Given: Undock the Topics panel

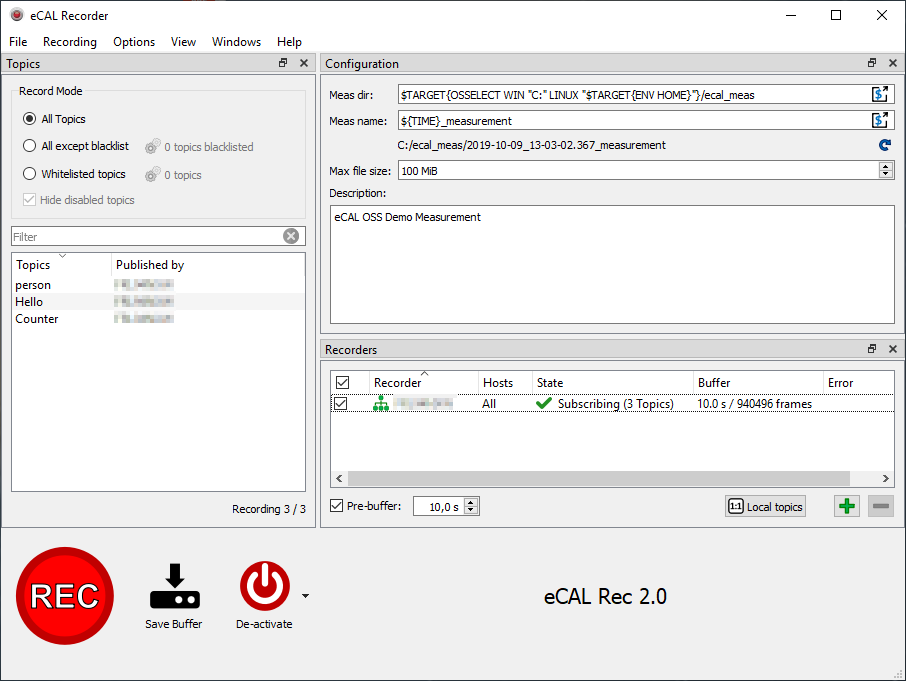Looking at the screenshot, I should (x=283, y=63).
